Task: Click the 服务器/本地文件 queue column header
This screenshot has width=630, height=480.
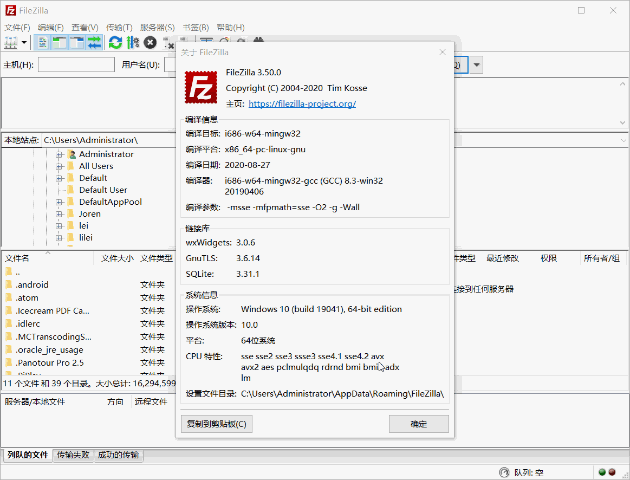Action: [x=35, y=402]
